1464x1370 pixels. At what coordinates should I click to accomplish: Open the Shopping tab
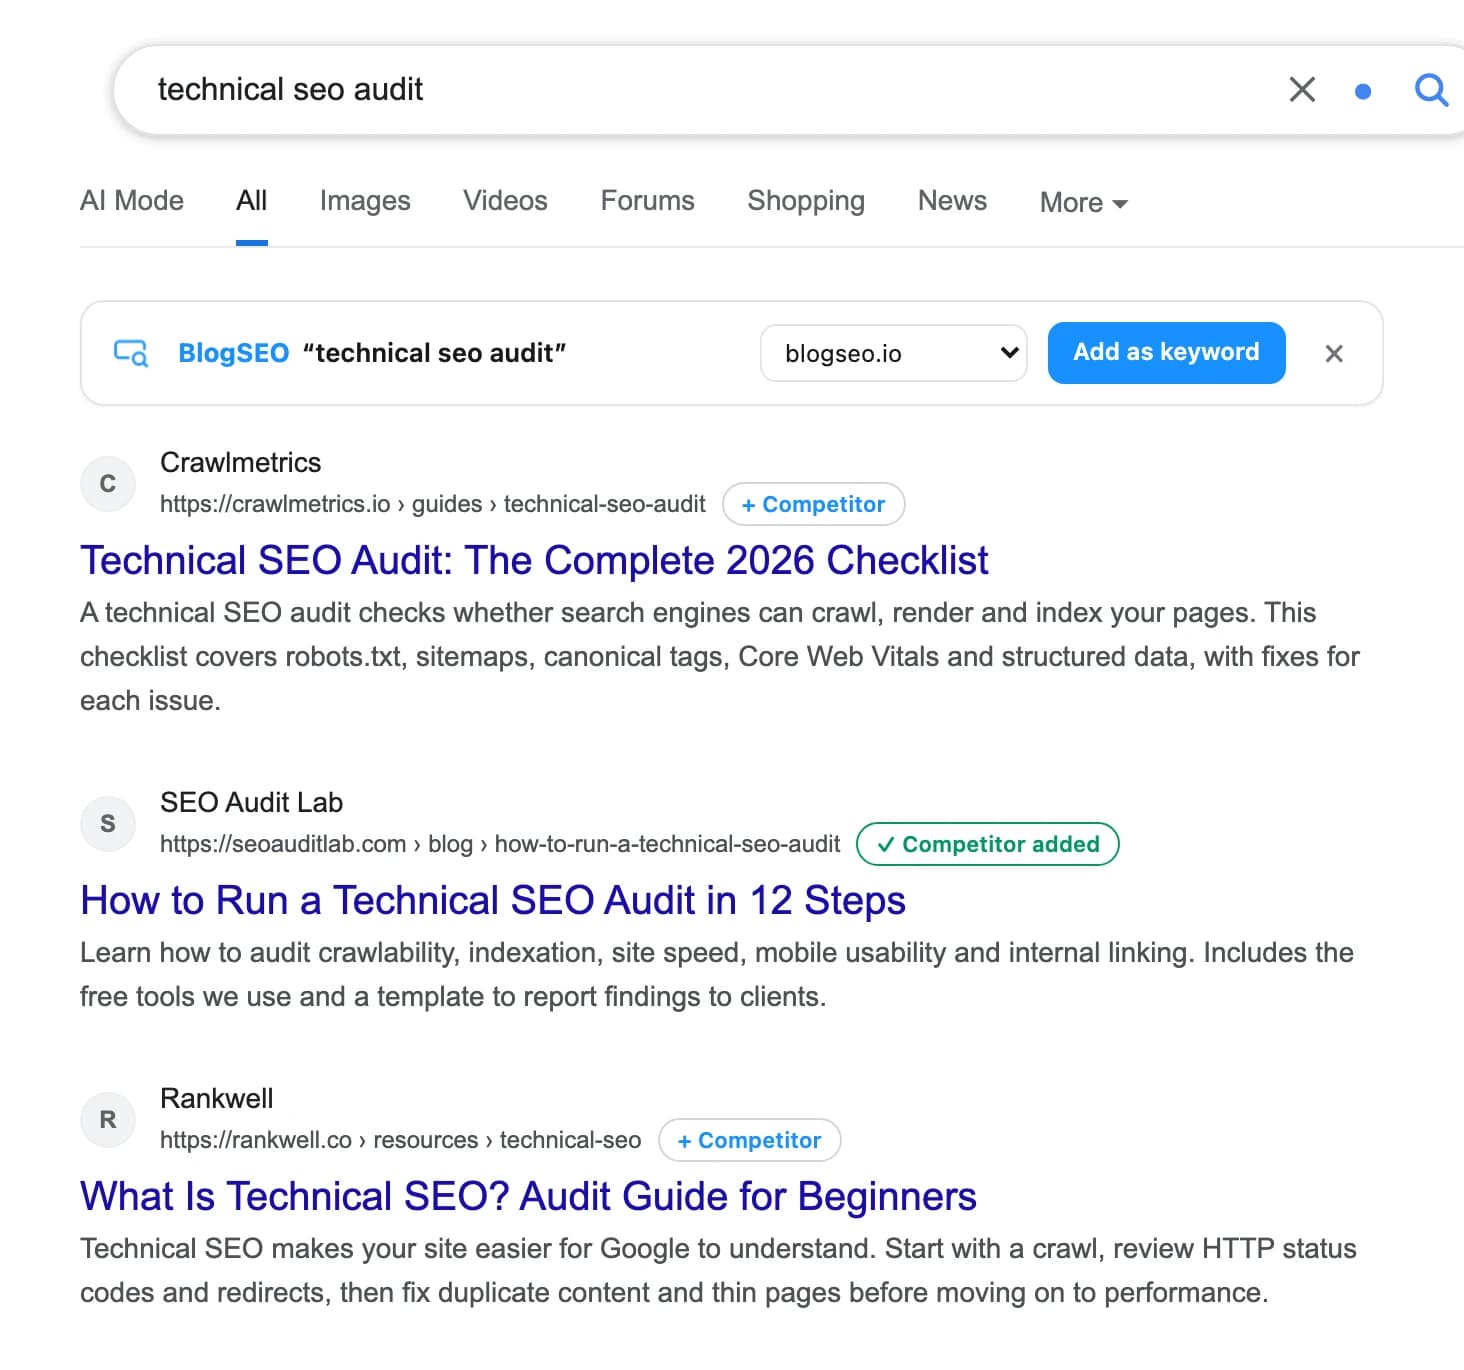coord(806,201)
